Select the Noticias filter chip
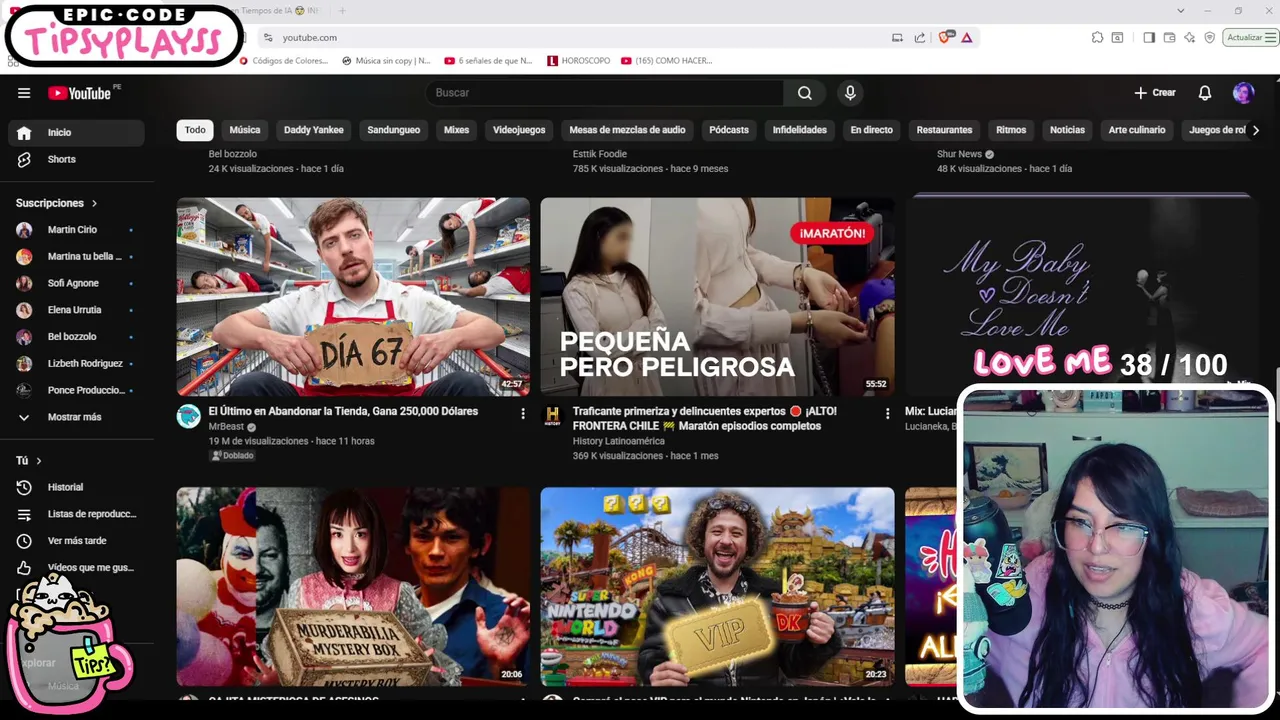The height and width of the screenshot is (720, 1280). coord(1067,130)
